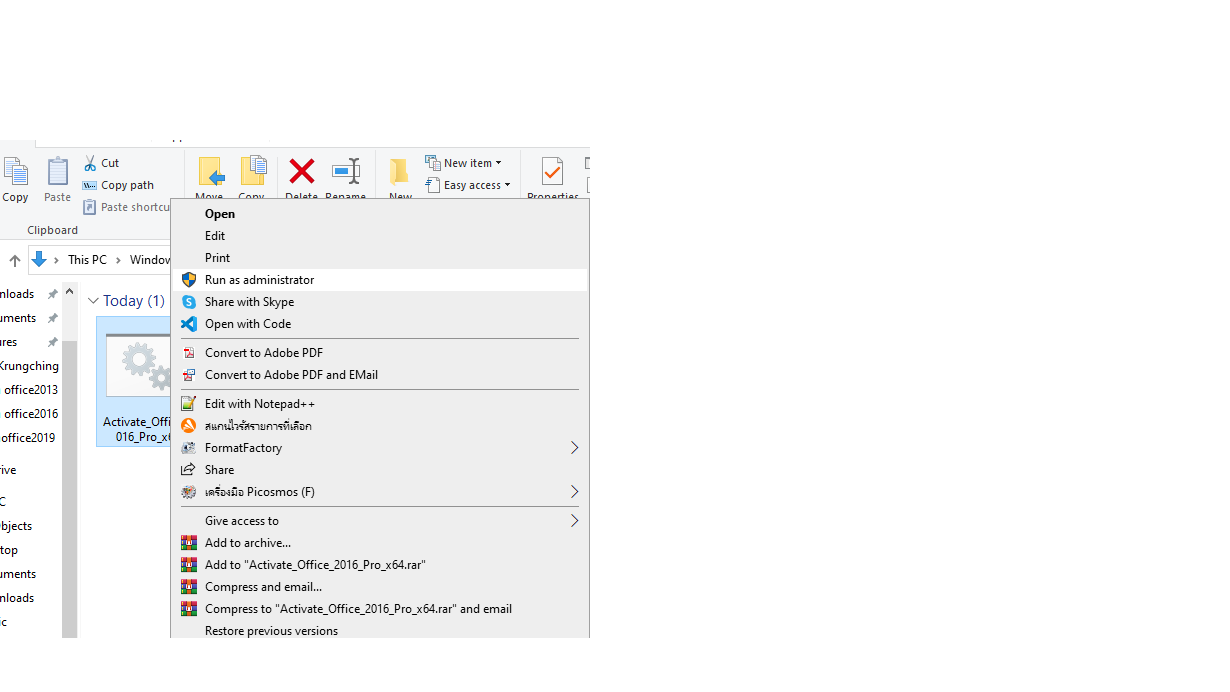Click the Properties checkmark icon
Screen dimensions: 1230x692
552,172
